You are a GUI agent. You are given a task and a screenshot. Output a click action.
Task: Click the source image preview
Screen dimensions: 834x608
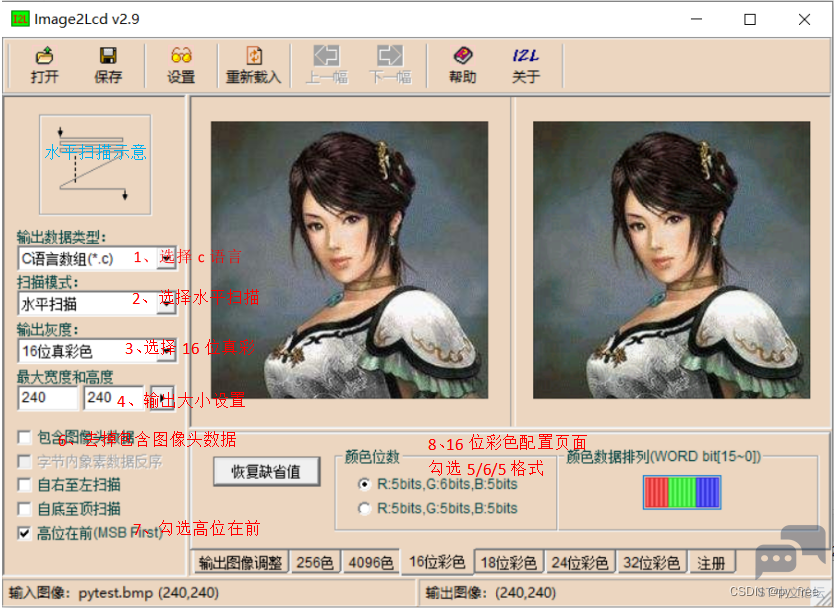click(x=349, y=260)
